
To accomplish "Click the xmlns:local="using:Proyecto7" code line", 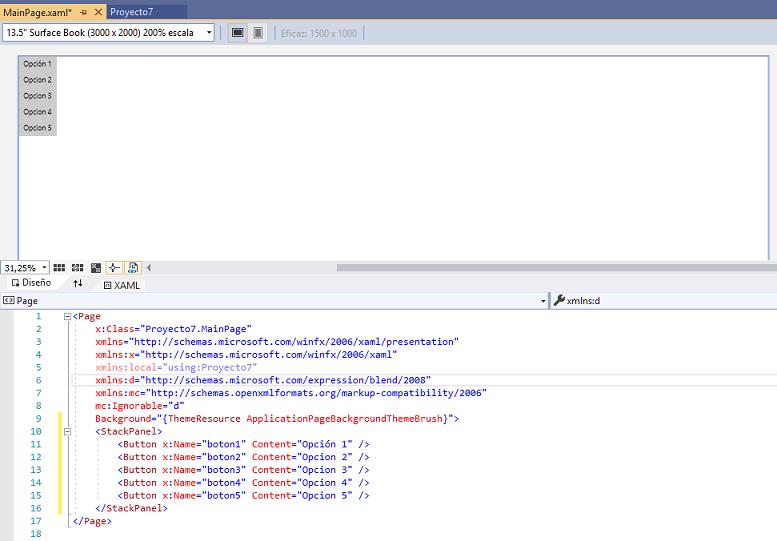I will click(176, 368).
